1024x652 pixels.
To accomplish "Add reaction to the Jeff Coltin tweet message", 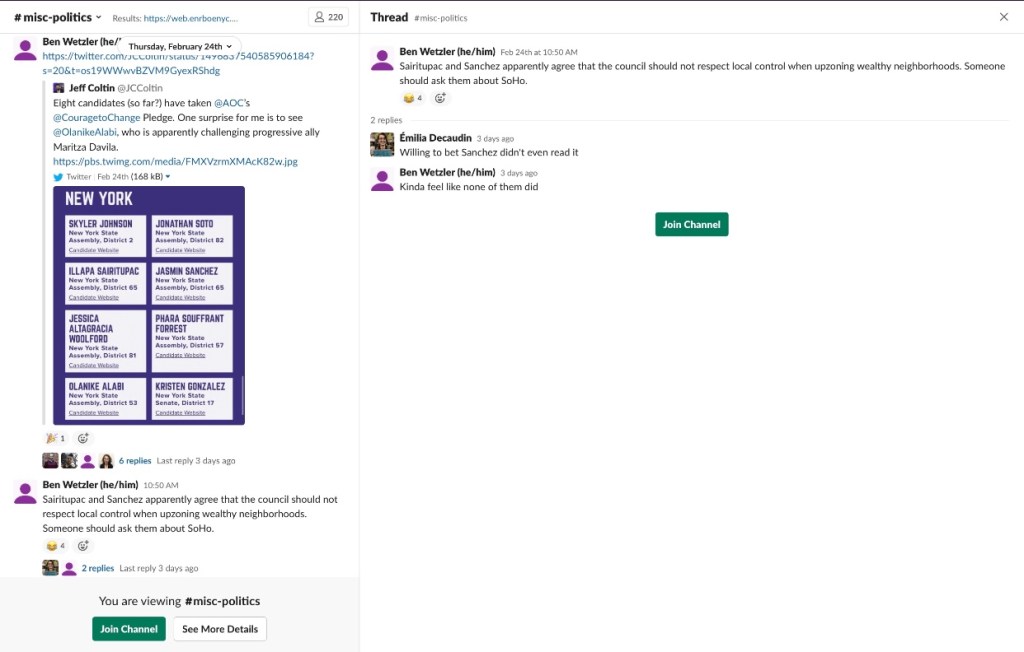I will (83, 438).
